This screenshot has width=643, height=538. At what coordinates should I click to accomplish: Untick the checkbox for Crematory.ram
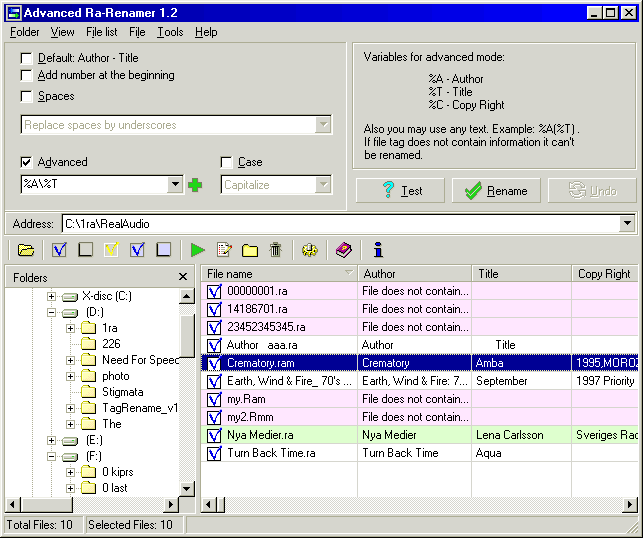pos(214,363)
